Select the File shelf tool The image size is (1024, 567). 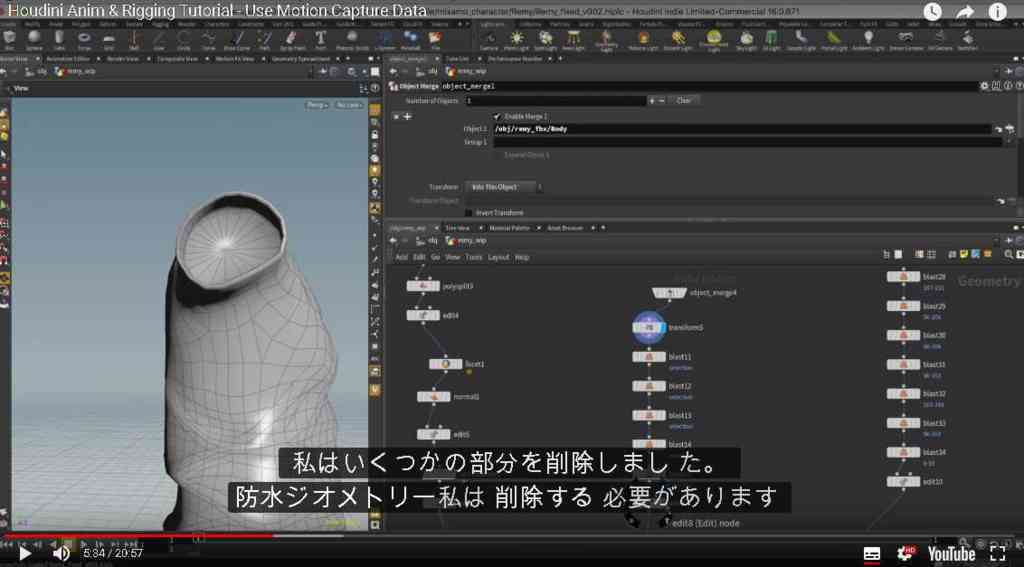pyautogui.click(x=435, y=40)
